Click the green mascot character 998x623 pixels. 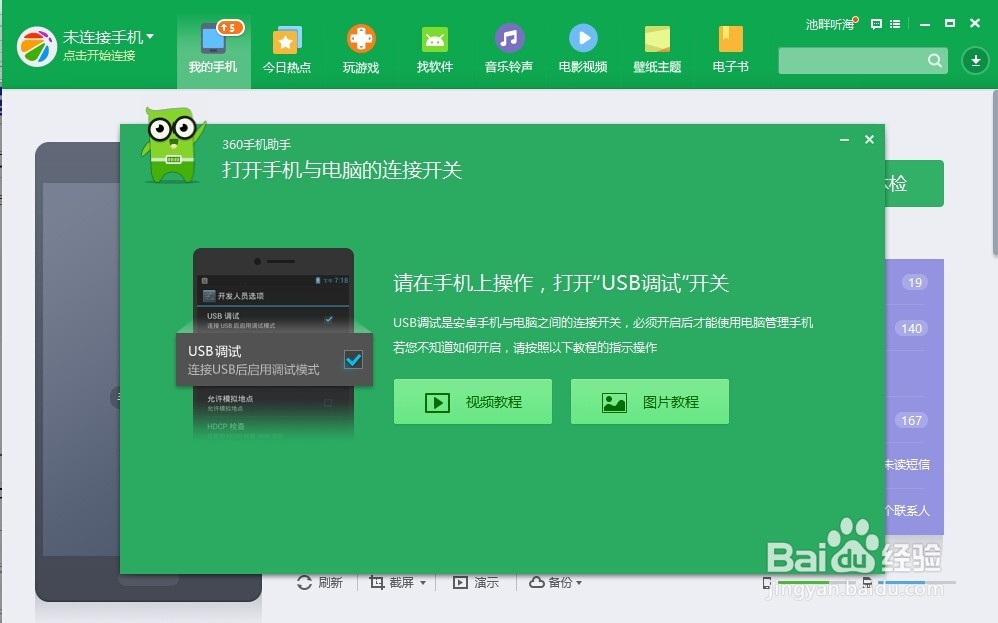[x=173, y=145]
